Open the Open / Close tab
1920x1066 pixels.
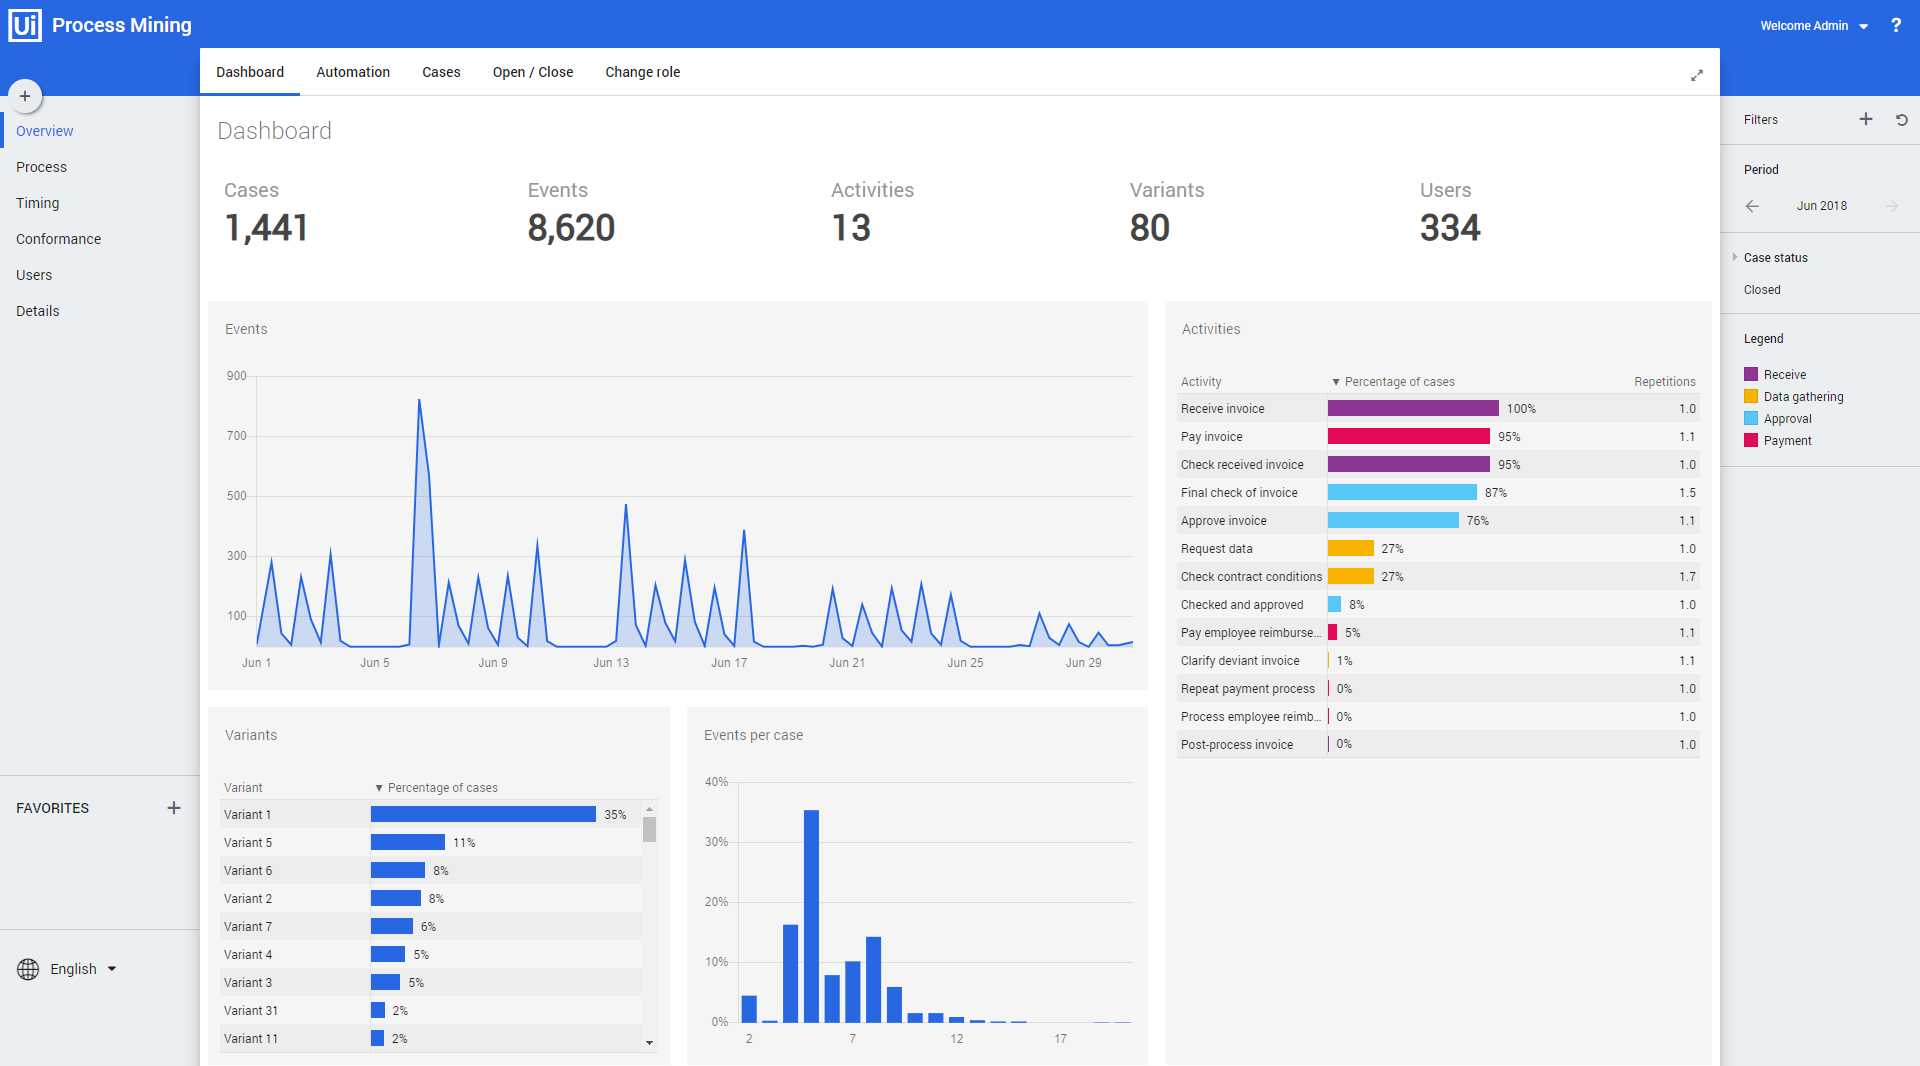point(533,72)
